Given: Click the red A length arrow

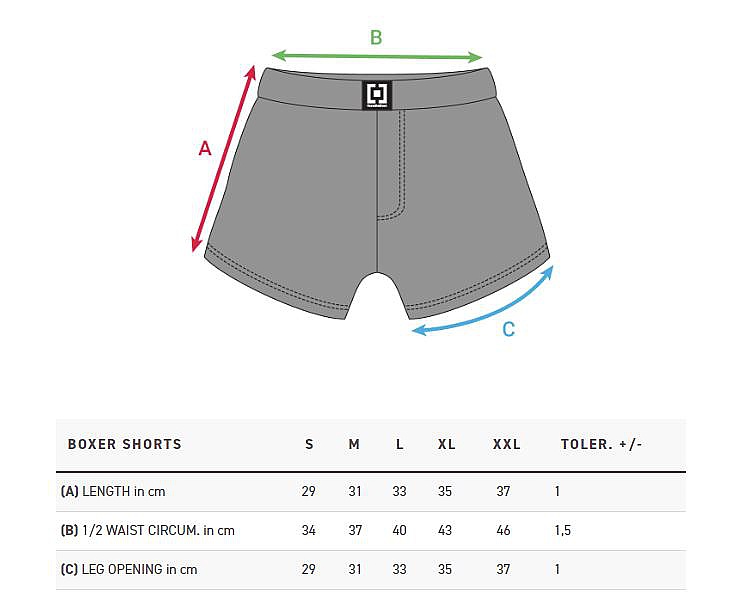Looking at the screenshot, I should 224,159.
